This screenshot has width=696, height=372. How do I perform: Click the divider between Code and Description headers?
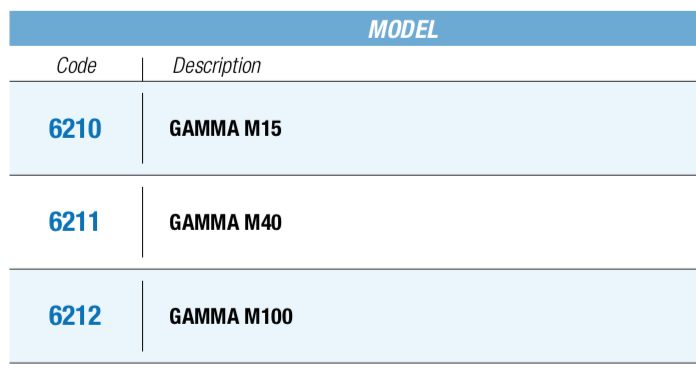[142, 69]
